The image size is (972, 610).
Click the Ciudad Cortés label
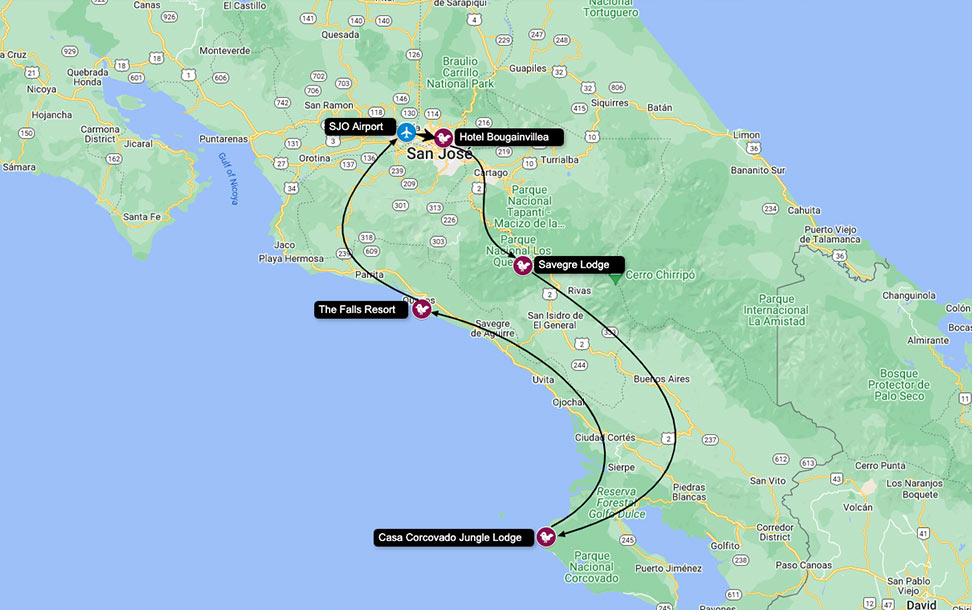(x=606, y=437)
